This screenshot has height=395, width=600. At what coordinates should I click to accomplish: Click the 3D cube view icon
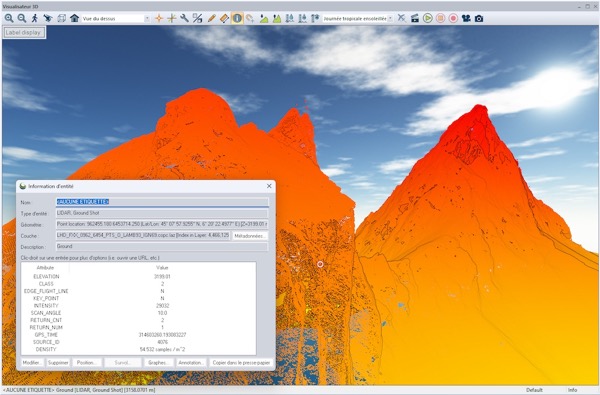click(x=61, y=18)
